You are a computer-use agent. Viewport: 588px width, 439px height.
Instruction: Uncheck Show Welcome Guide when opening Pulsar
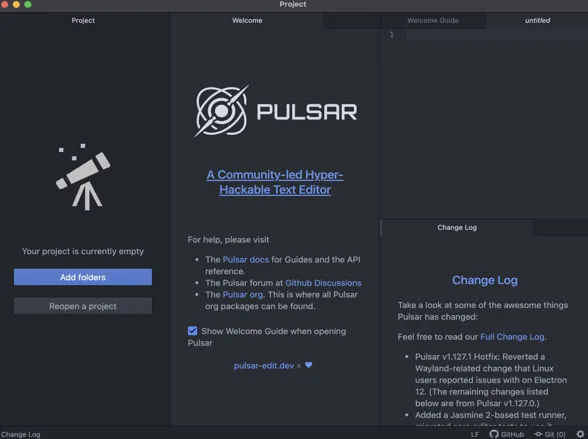pos(192,331)
